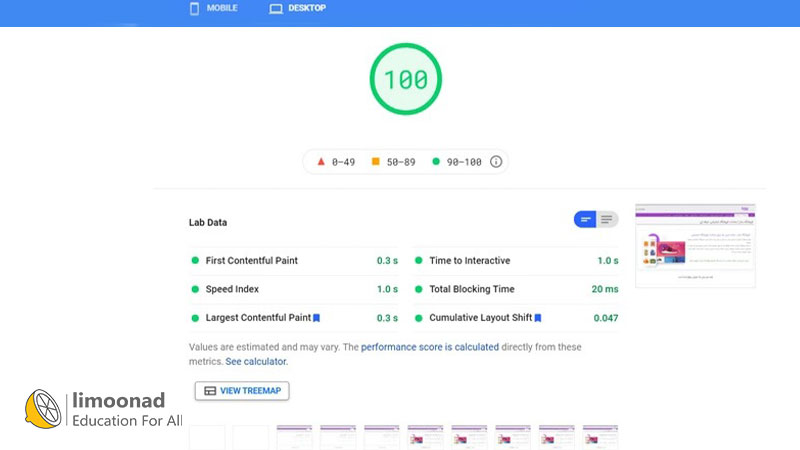
Task: Click the Speed Index label
Action: tap(232, 289)
